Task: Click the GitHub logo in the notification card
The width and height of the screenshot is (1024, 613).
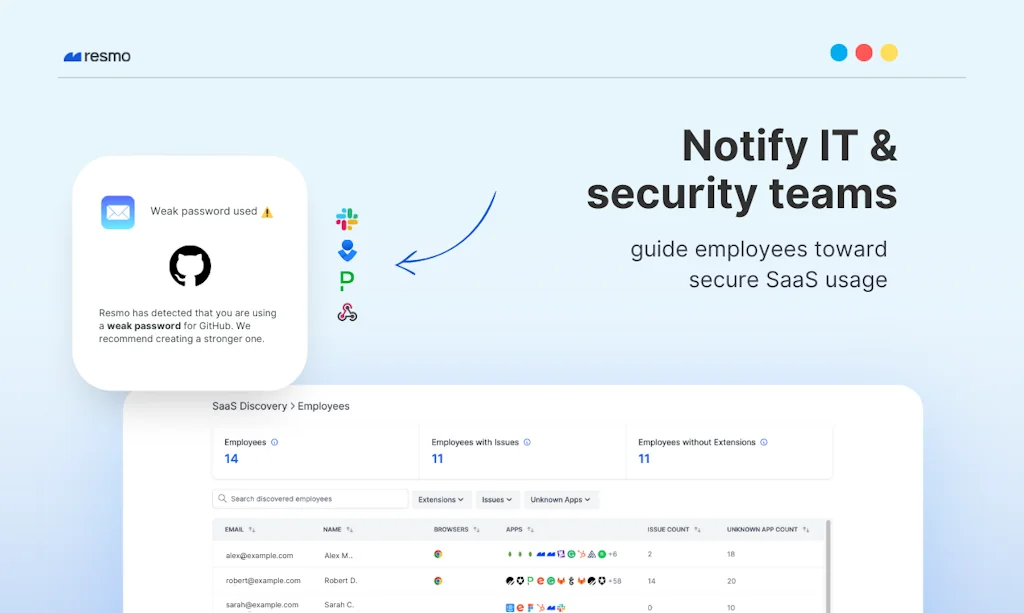Action: pos(190,266)
